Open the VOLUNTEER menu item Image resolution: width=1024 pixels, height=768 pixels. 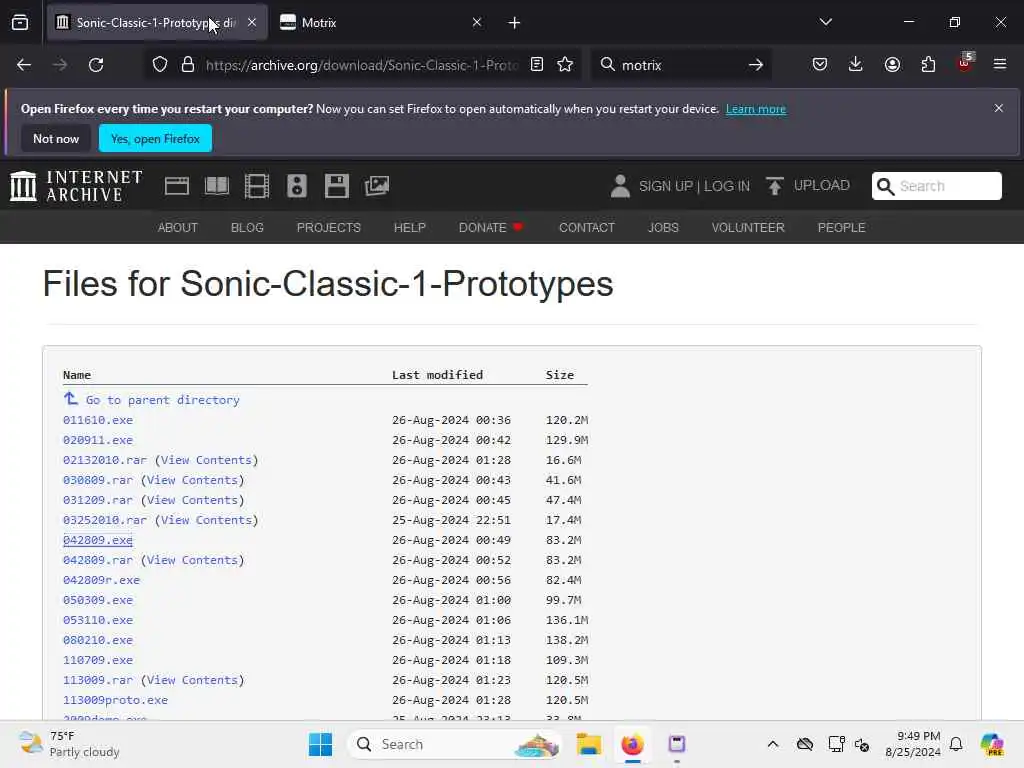click(x=748, y=228)
